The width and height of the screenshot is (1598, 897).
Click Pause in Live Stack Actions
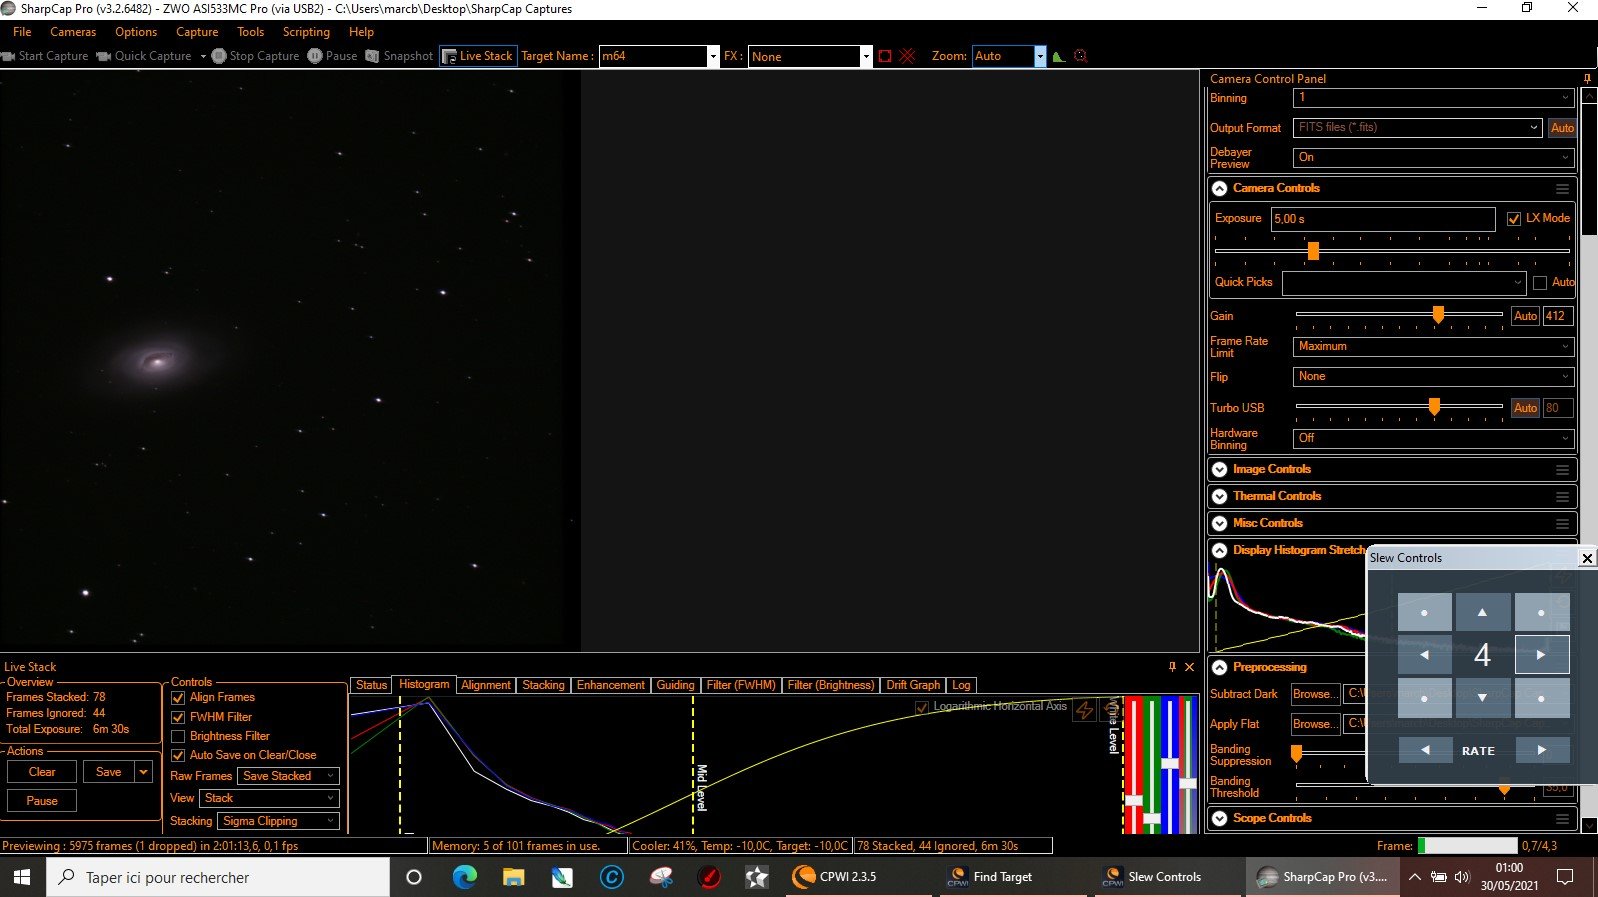(42, 801)
